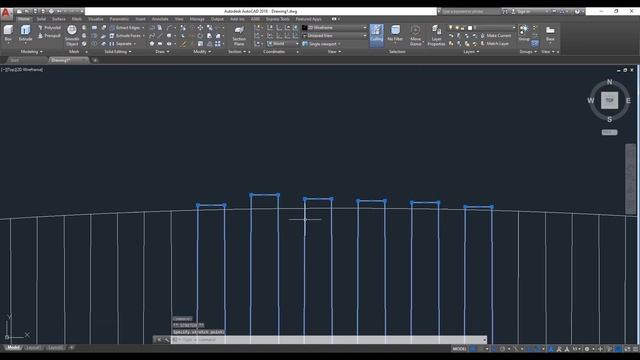Switch to the Surface ribbon tab
Viewport: 640px width, 360px height.
click(x=59, y=19)
